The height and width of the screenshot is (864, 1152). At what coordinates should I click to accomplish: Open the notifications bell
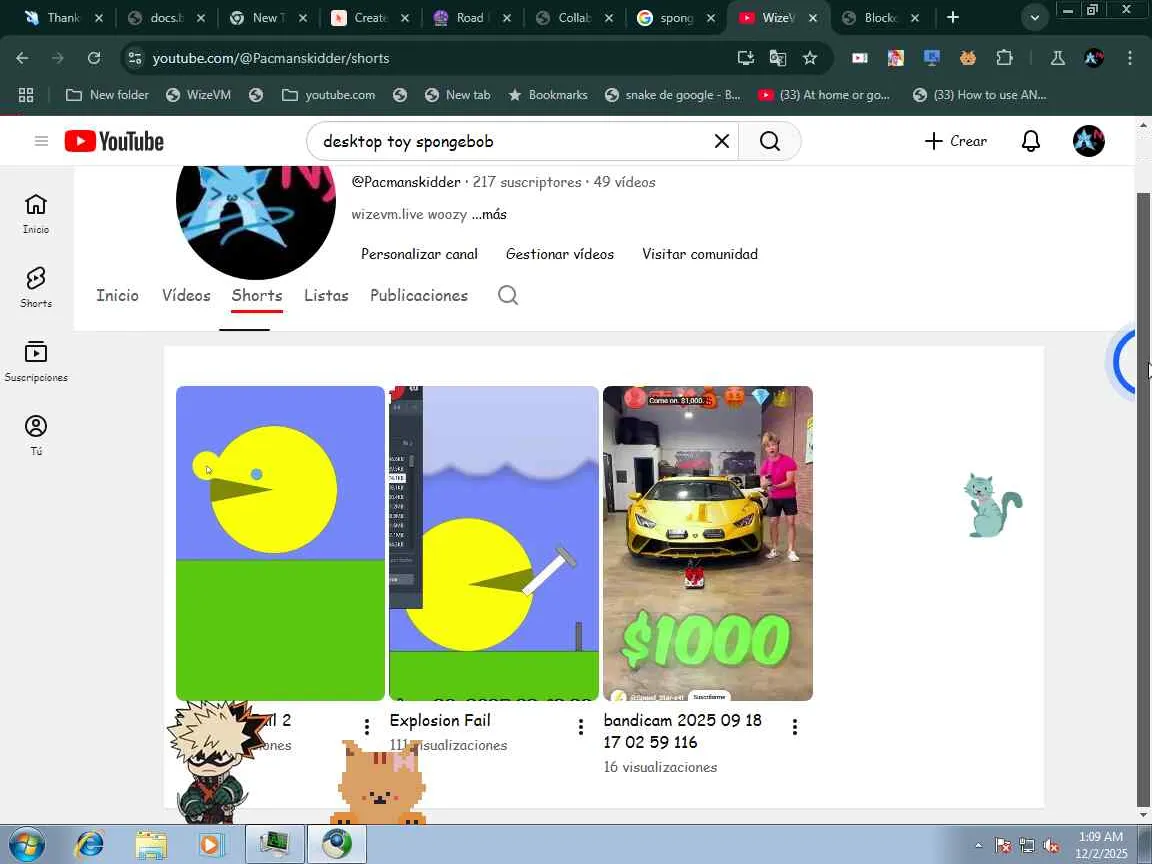click(x=1031, y=141)
